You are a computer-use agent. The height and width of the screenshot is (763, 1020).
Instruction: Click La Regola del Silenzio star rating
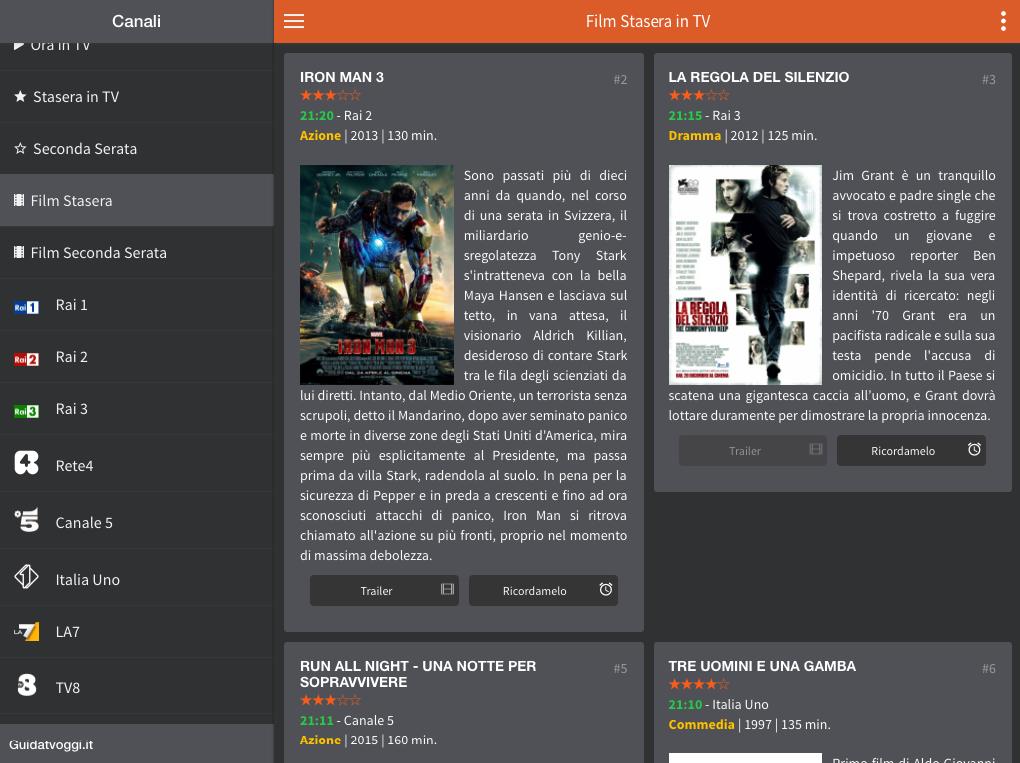pos(699,96)
